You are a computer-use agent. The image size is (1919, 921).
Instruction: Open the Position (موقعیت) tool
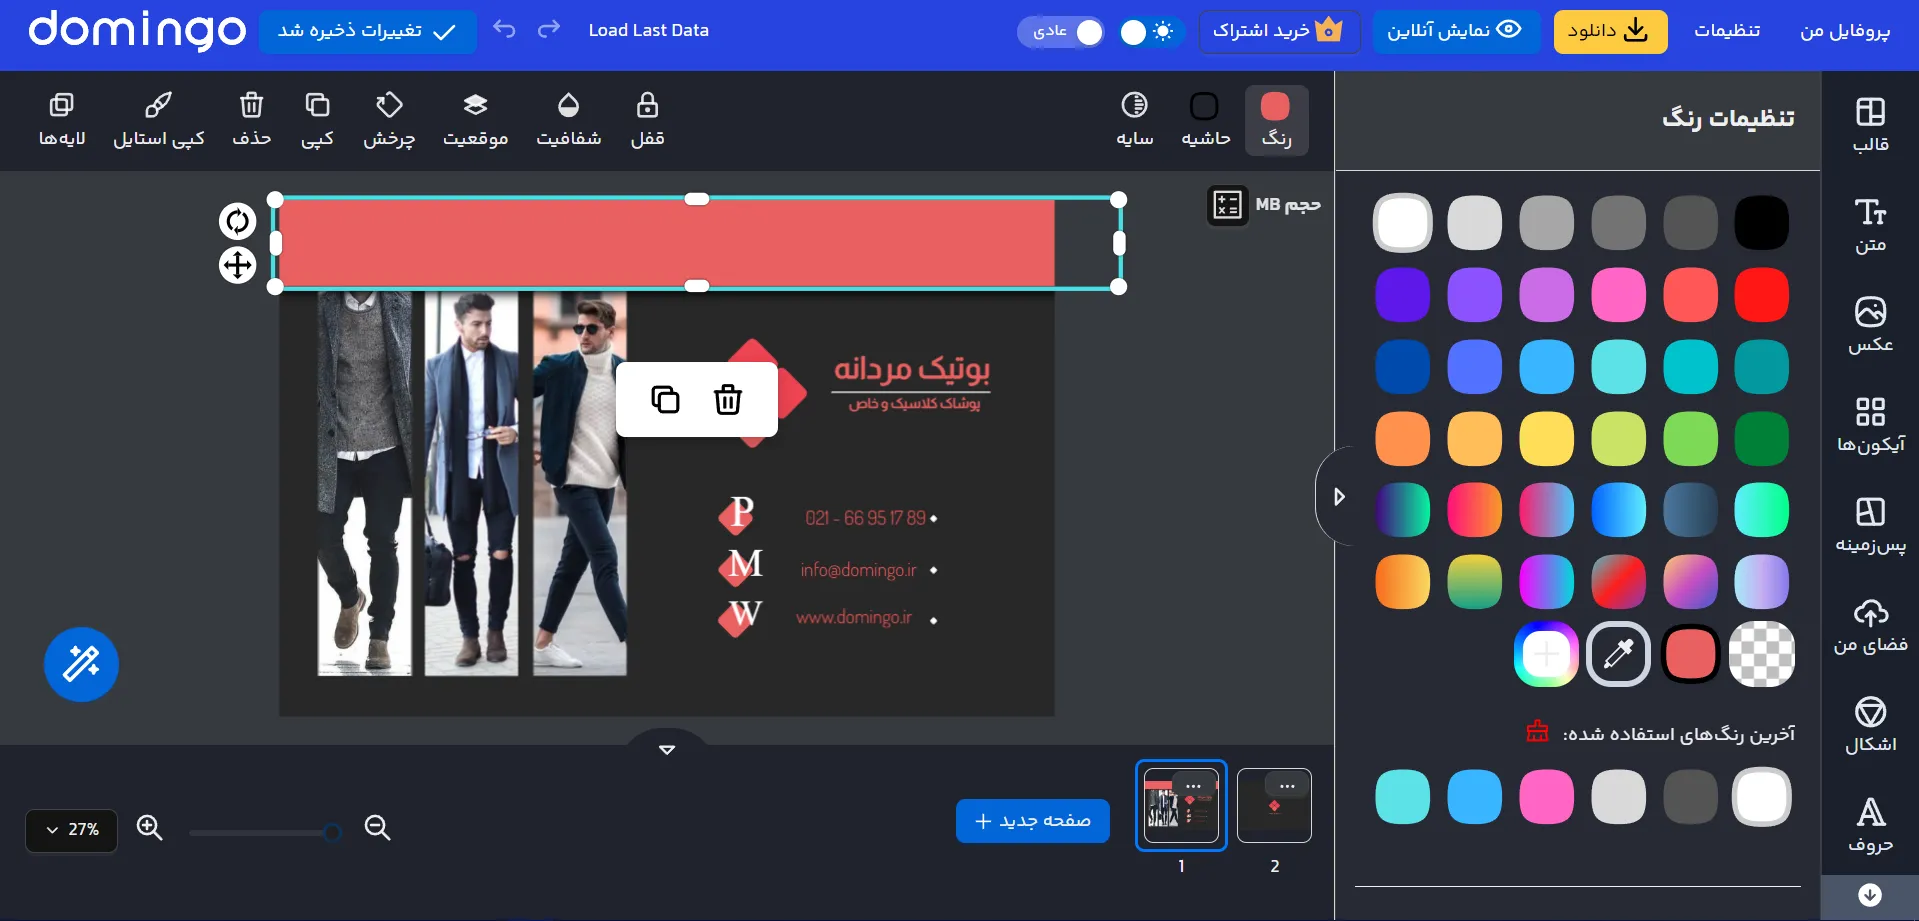[476, 120]
